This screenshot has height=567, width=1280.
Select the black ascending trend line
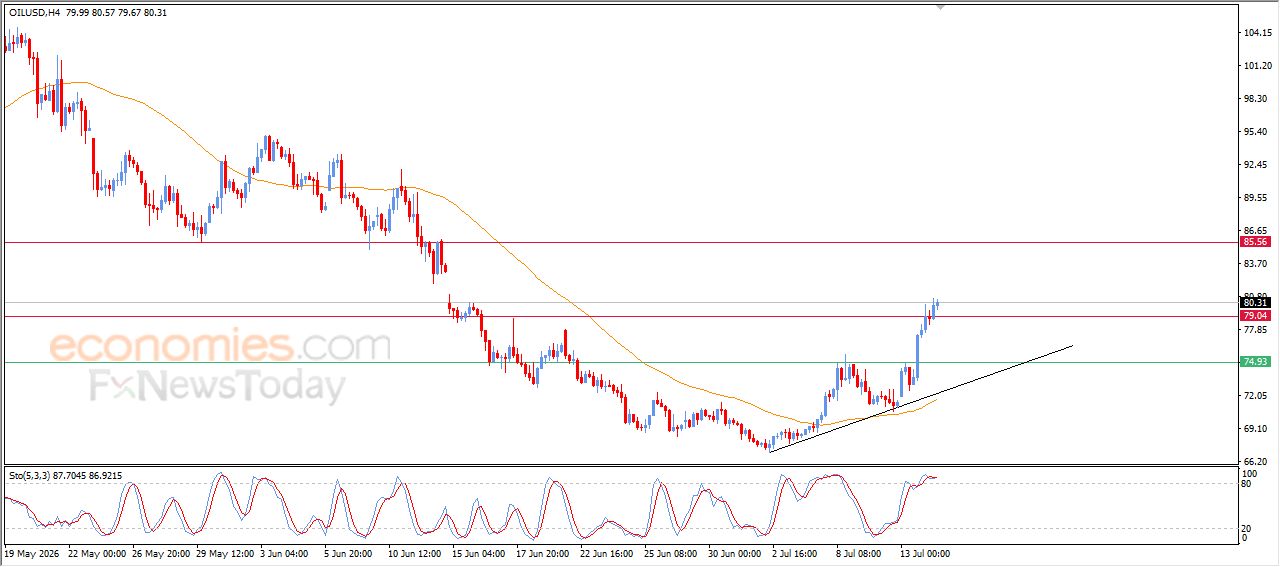pyautogui.click(x=920, y=398)
